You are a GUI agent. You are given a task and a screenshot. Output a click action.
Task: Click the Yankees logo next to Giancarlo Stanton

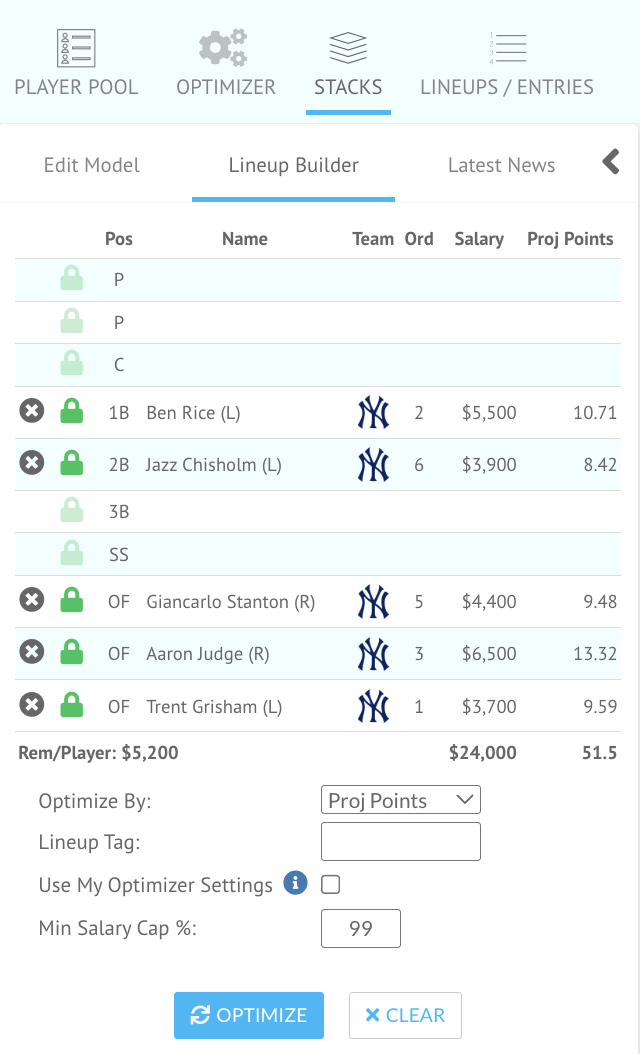(373, 602)
